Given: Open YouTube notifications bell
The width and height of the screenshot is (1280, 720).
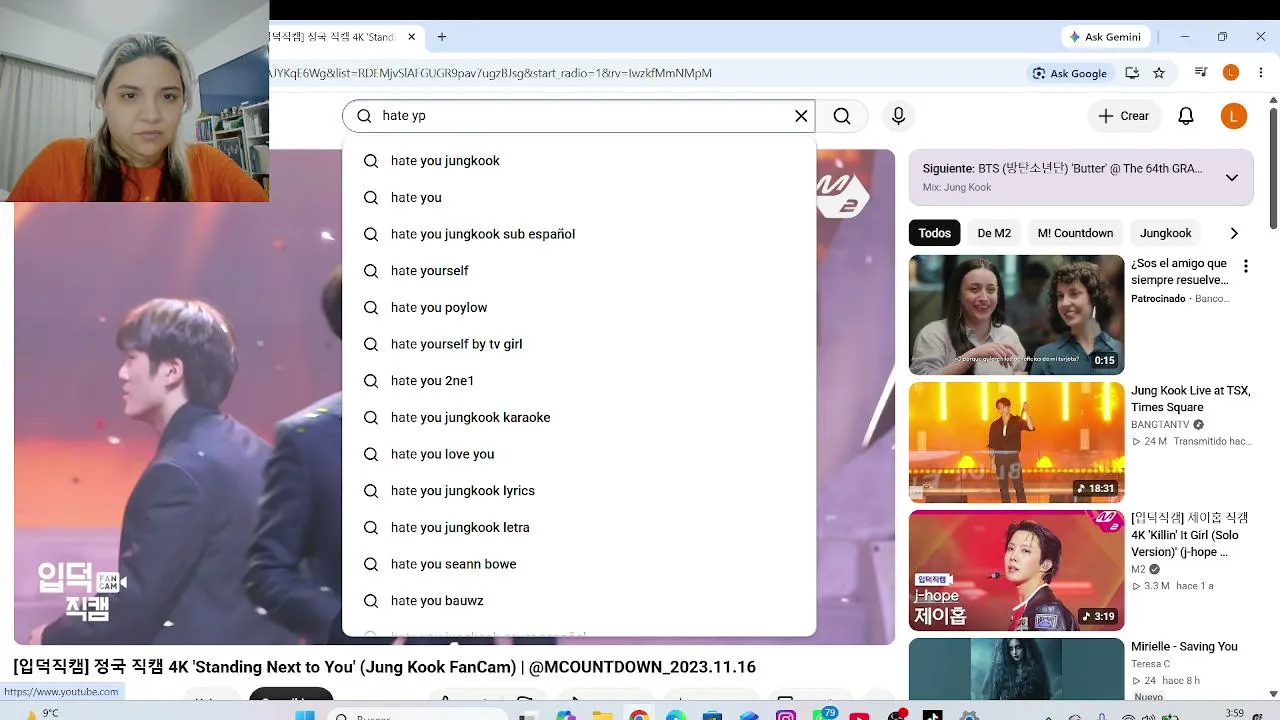Looking at the screenshot, I should 1186,116.
